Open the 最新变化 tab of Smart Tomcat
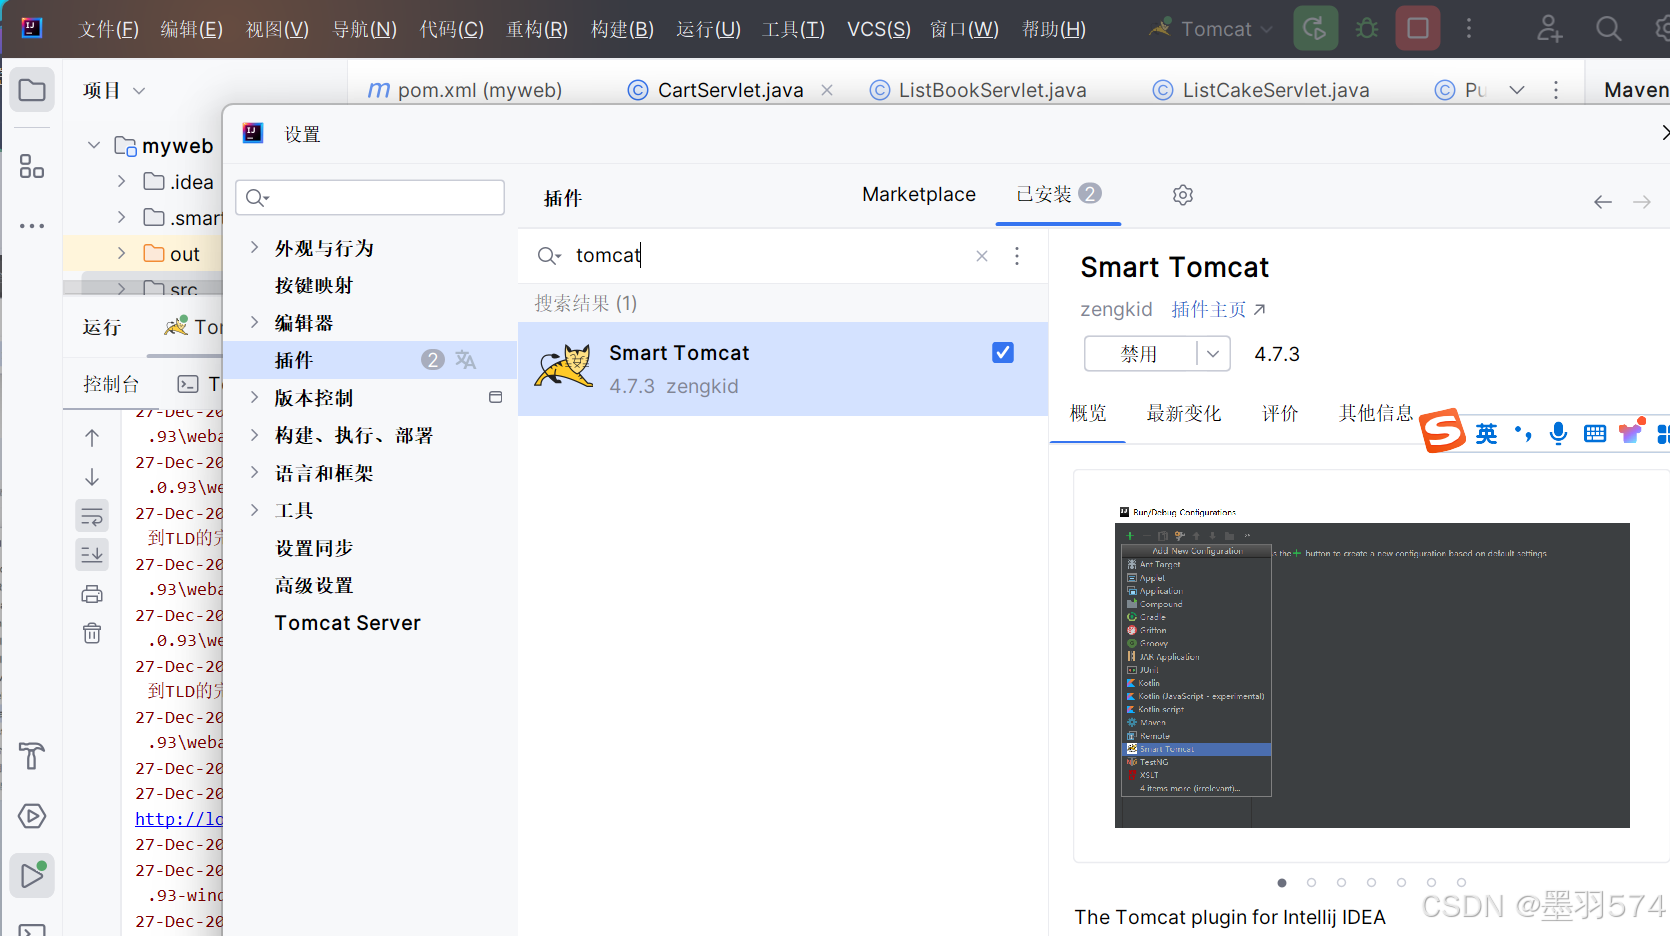This screenshot has width=1670, height=936. [x=1183, y=413]
